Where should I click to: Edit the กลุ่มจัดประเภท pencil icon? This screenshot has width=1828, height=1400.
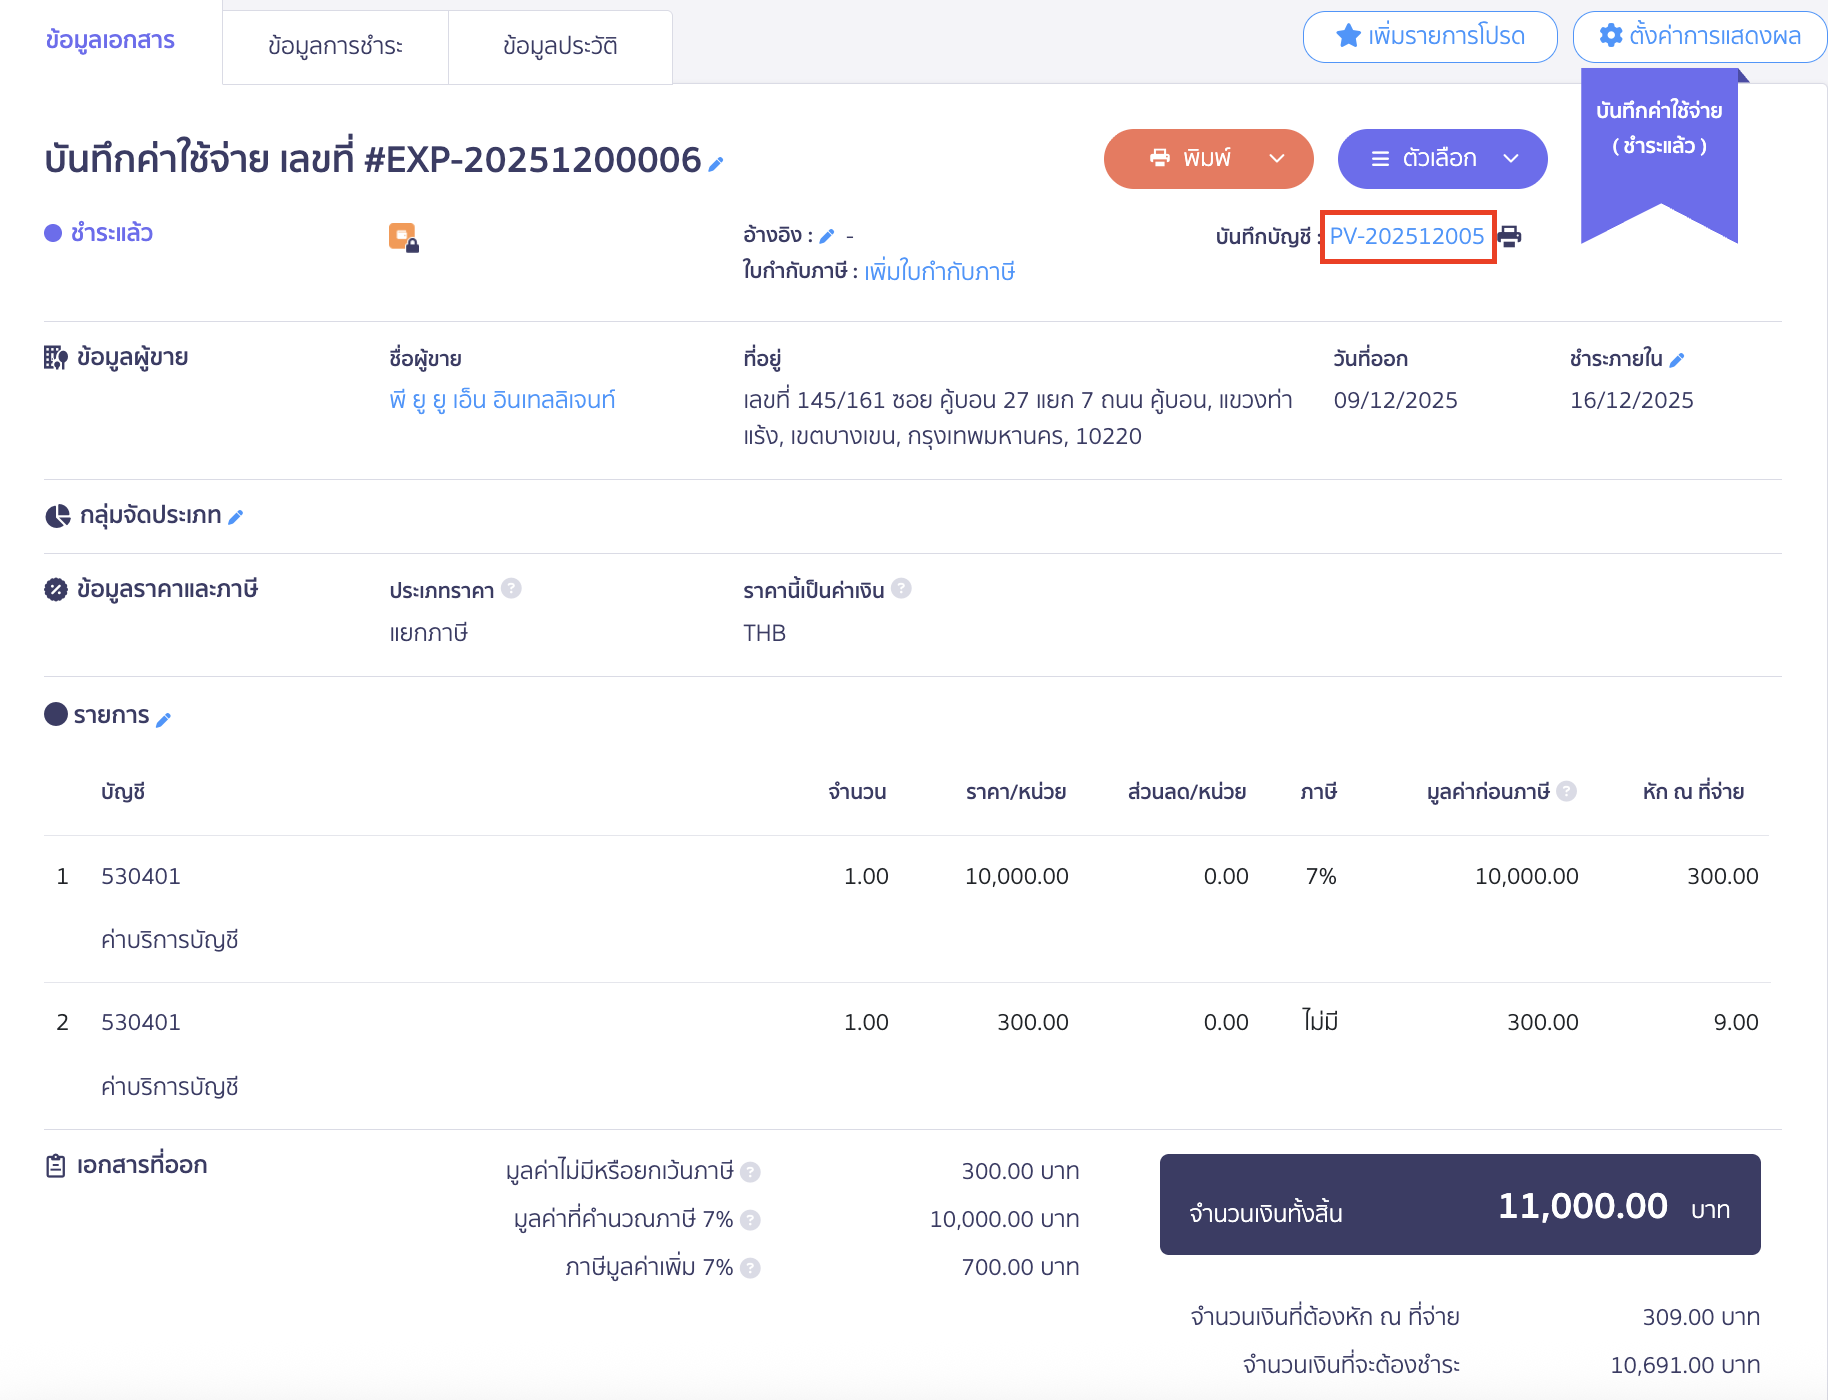click(x=236, y=517)
